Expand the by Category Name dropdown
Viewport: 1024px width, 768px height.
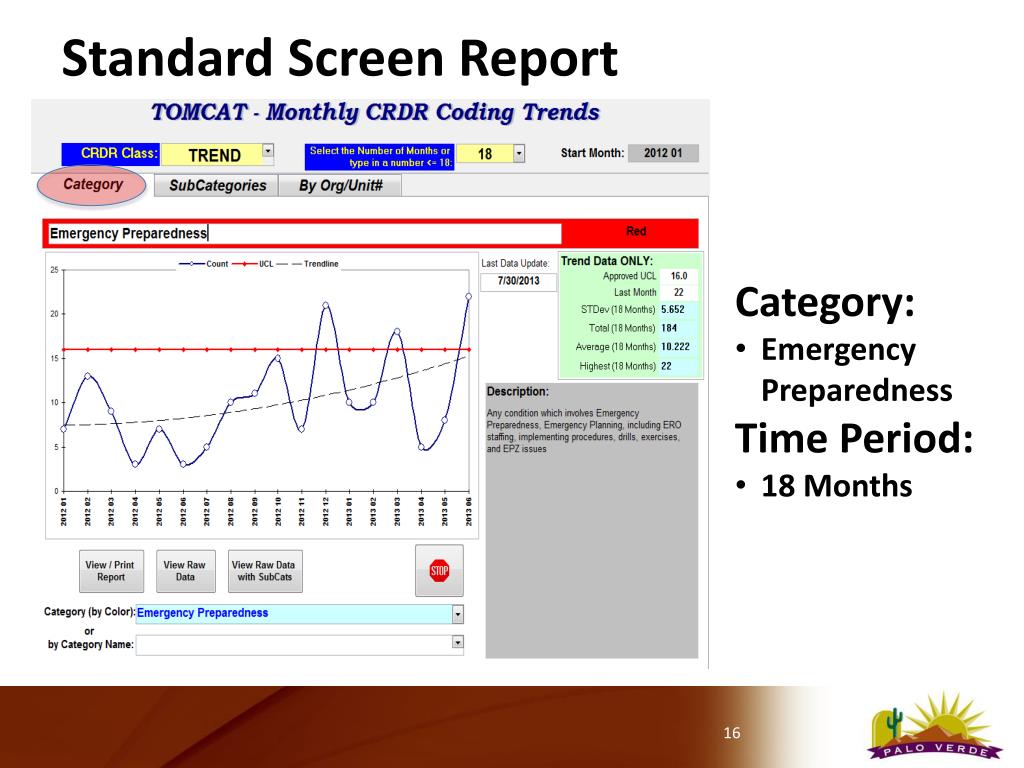click(x=458, y=643)
